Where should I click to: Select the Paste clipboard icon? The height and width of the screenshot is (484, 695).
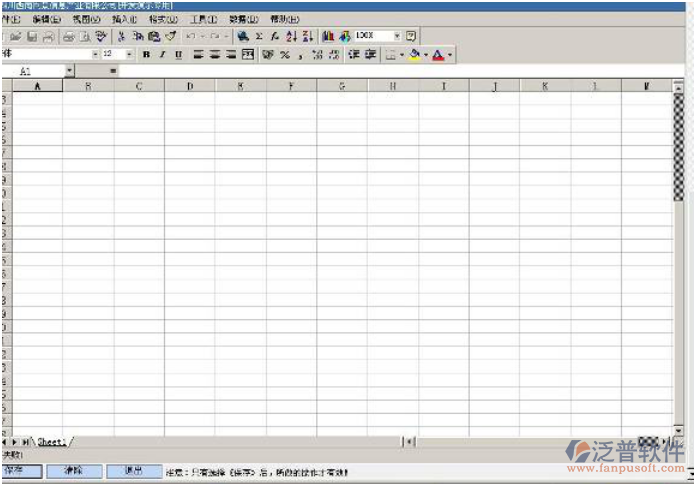click(154, 37)
